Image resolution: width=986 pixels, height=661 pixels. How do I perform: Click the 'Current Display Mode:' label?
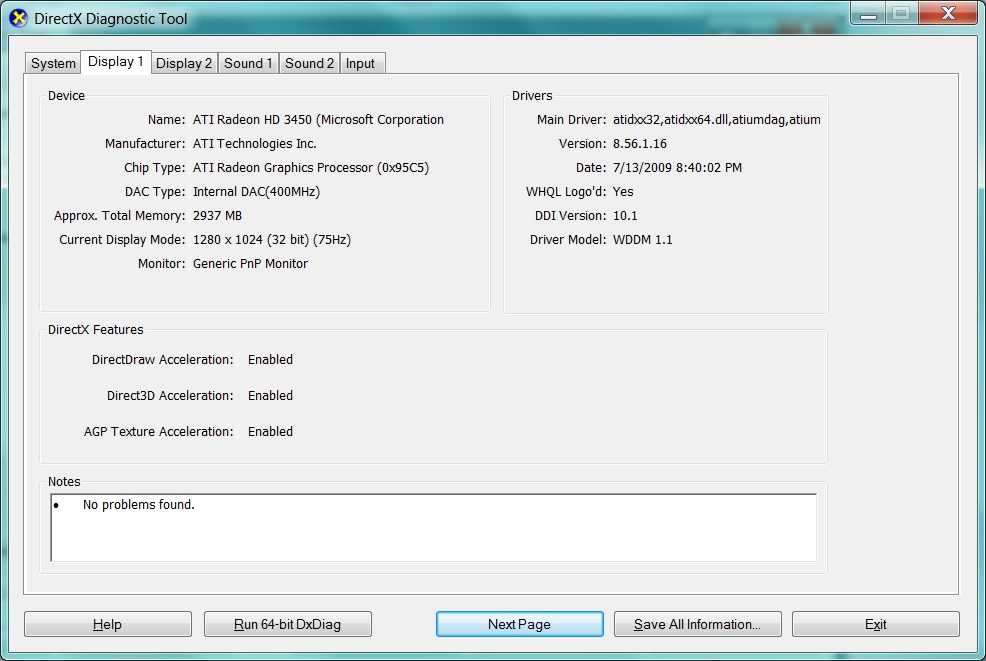click(122, 240)
